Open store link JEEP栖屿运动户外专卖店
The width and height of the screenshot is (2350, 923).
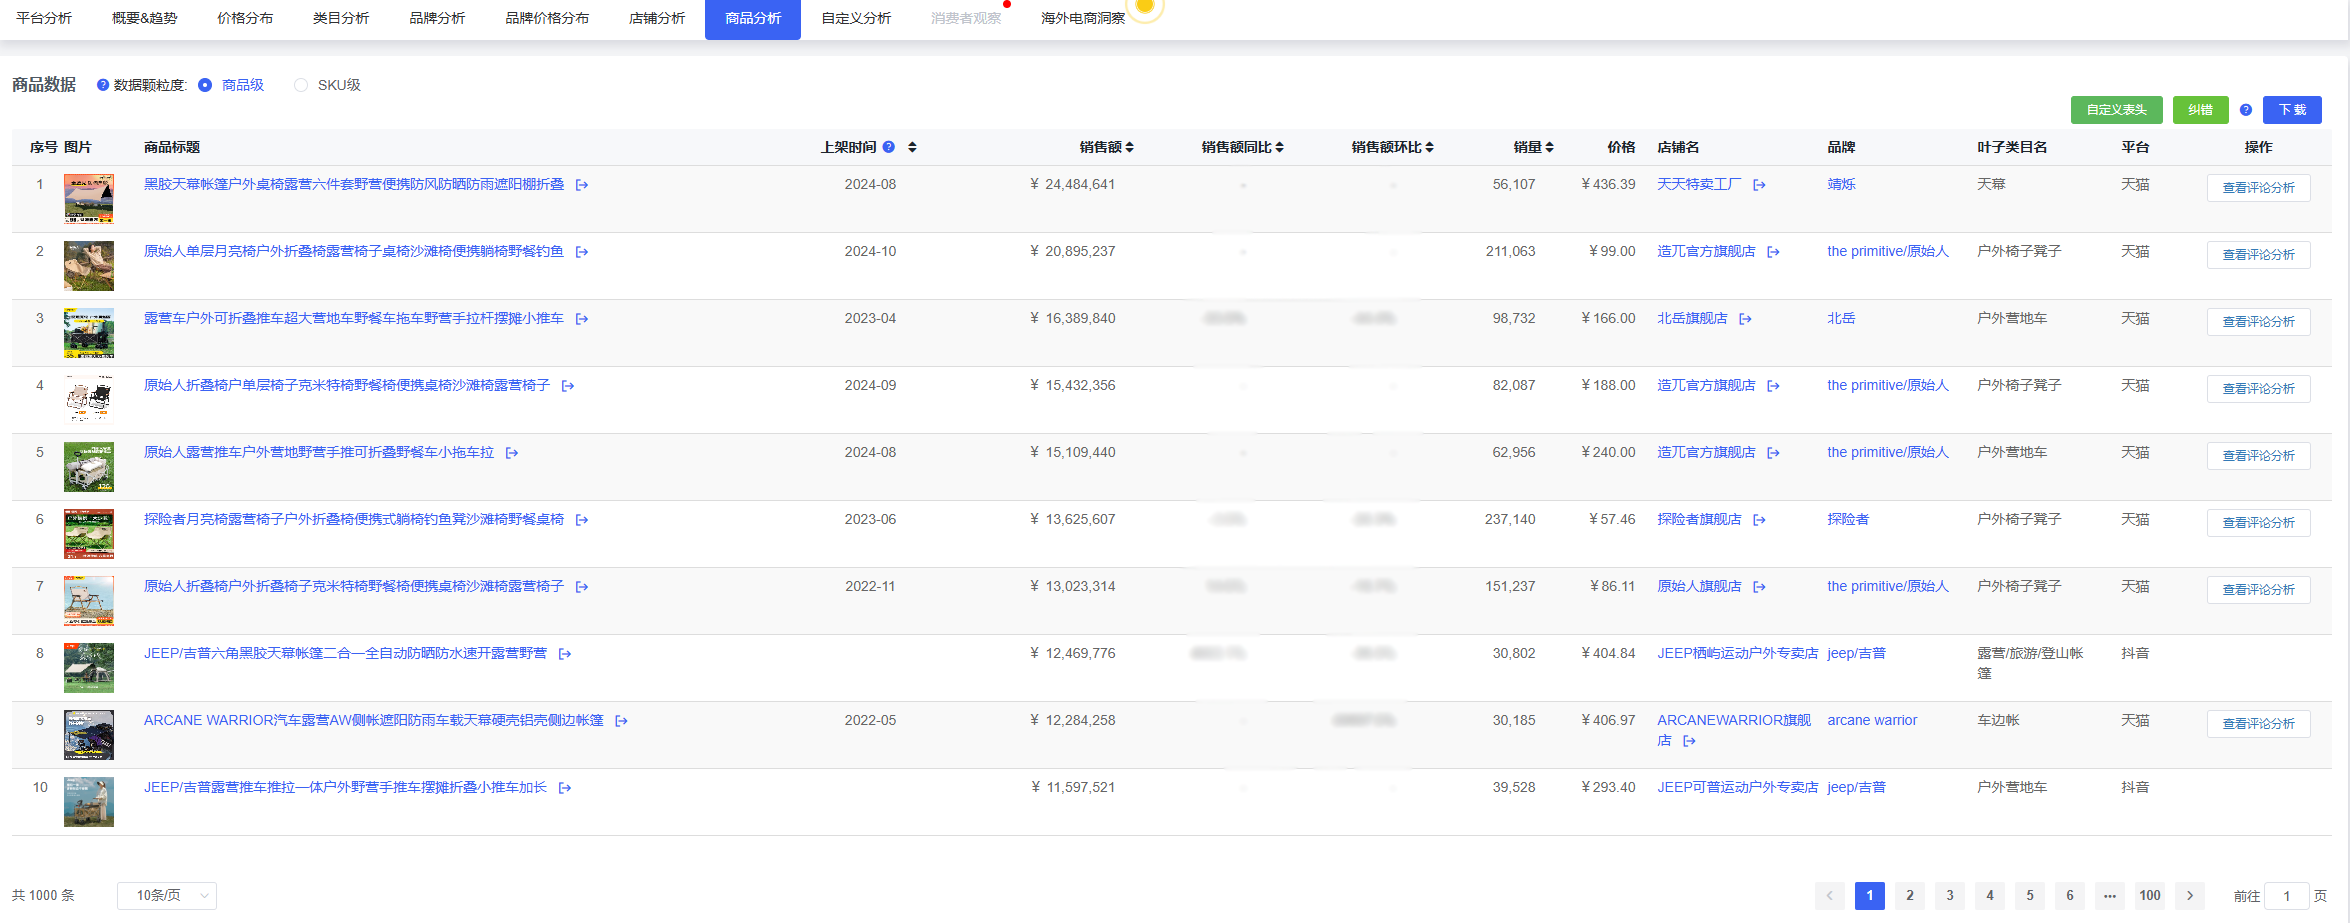coord(1737,654)
